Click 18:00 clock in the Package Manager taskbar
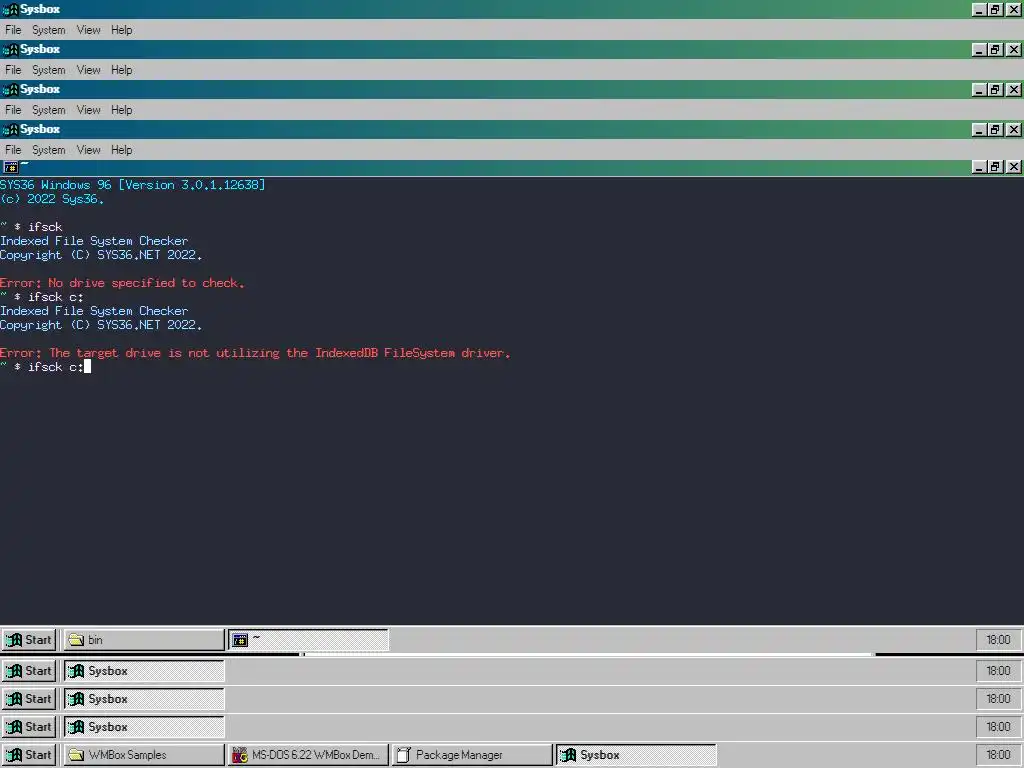The width and height of the screenshot is (1024, 768). [998, 755]
